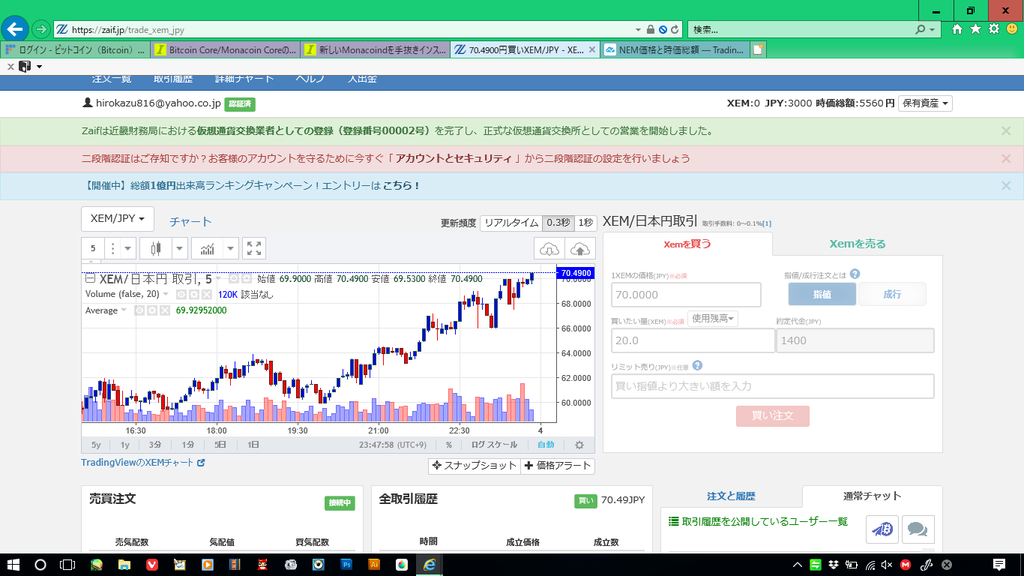Image resolution: width=1024 pixels, height=576 pixels.
Task: Select 指値 limit order type
Action: [x=822, y=294]
